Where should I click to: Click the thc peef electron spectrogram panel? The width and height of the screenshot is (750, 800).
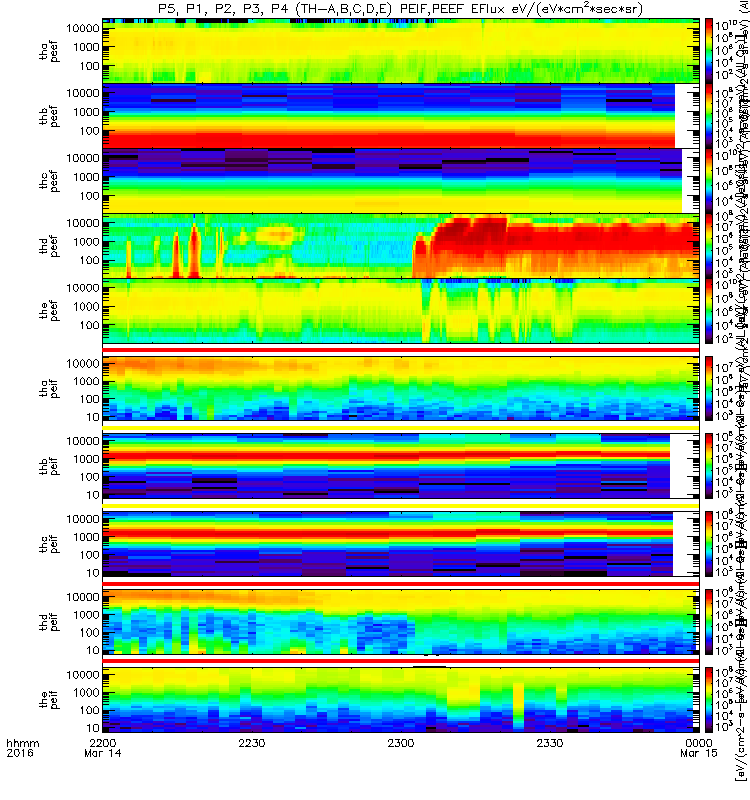tap(401, 181)
